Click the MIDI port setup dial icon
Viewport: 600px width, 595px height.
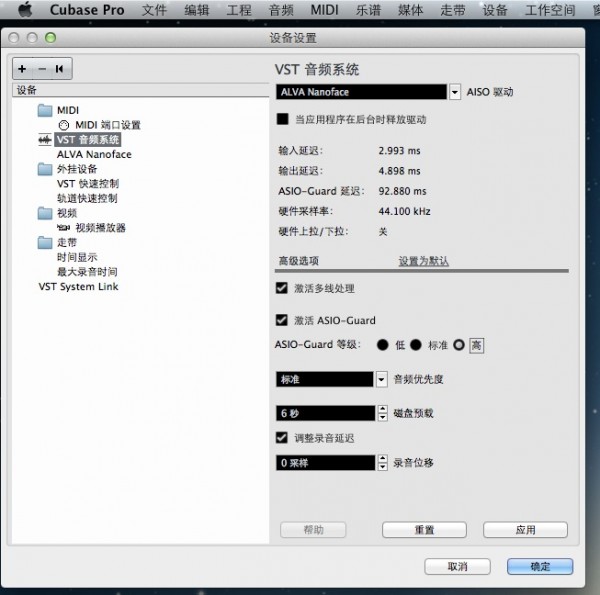tap(64, 125)
